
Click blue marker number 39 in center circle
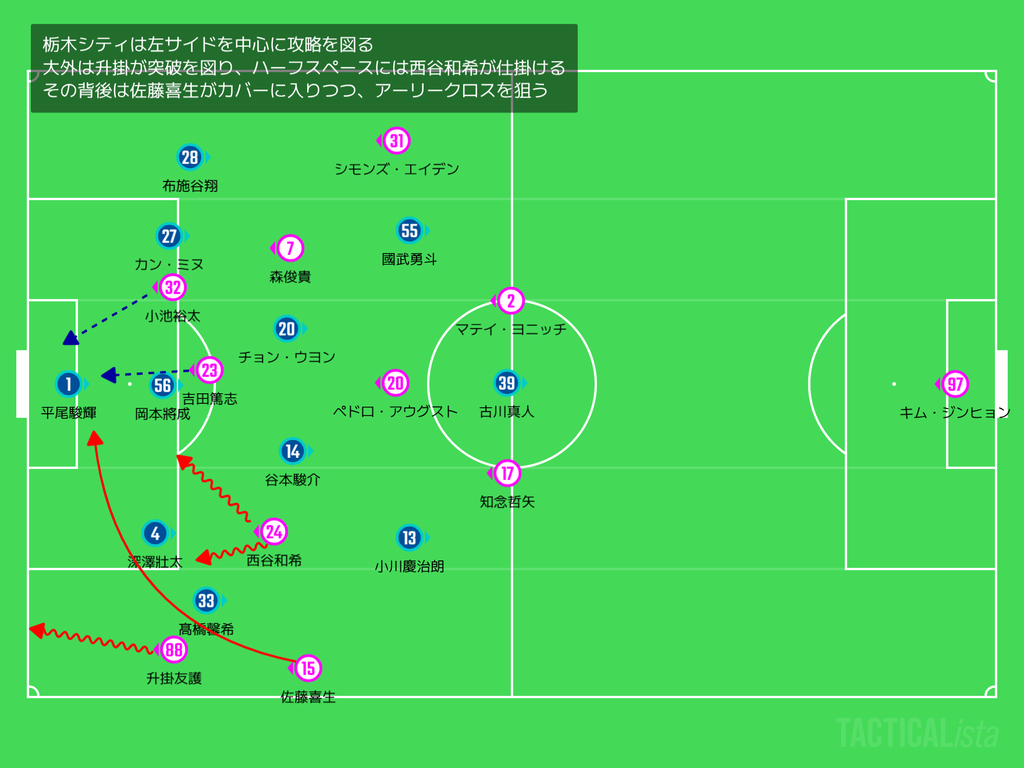click(x=507, y=383)
